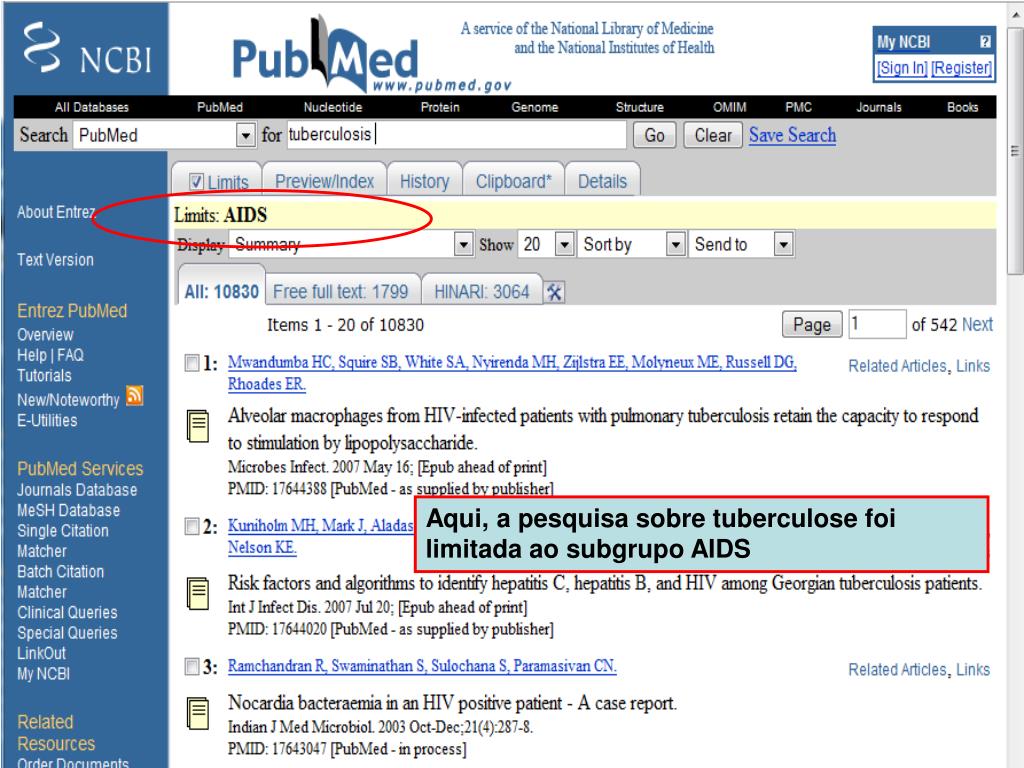Select Free full text: 1799 tab
Viewport: 1024px width, 768px height.
point(340,291)
